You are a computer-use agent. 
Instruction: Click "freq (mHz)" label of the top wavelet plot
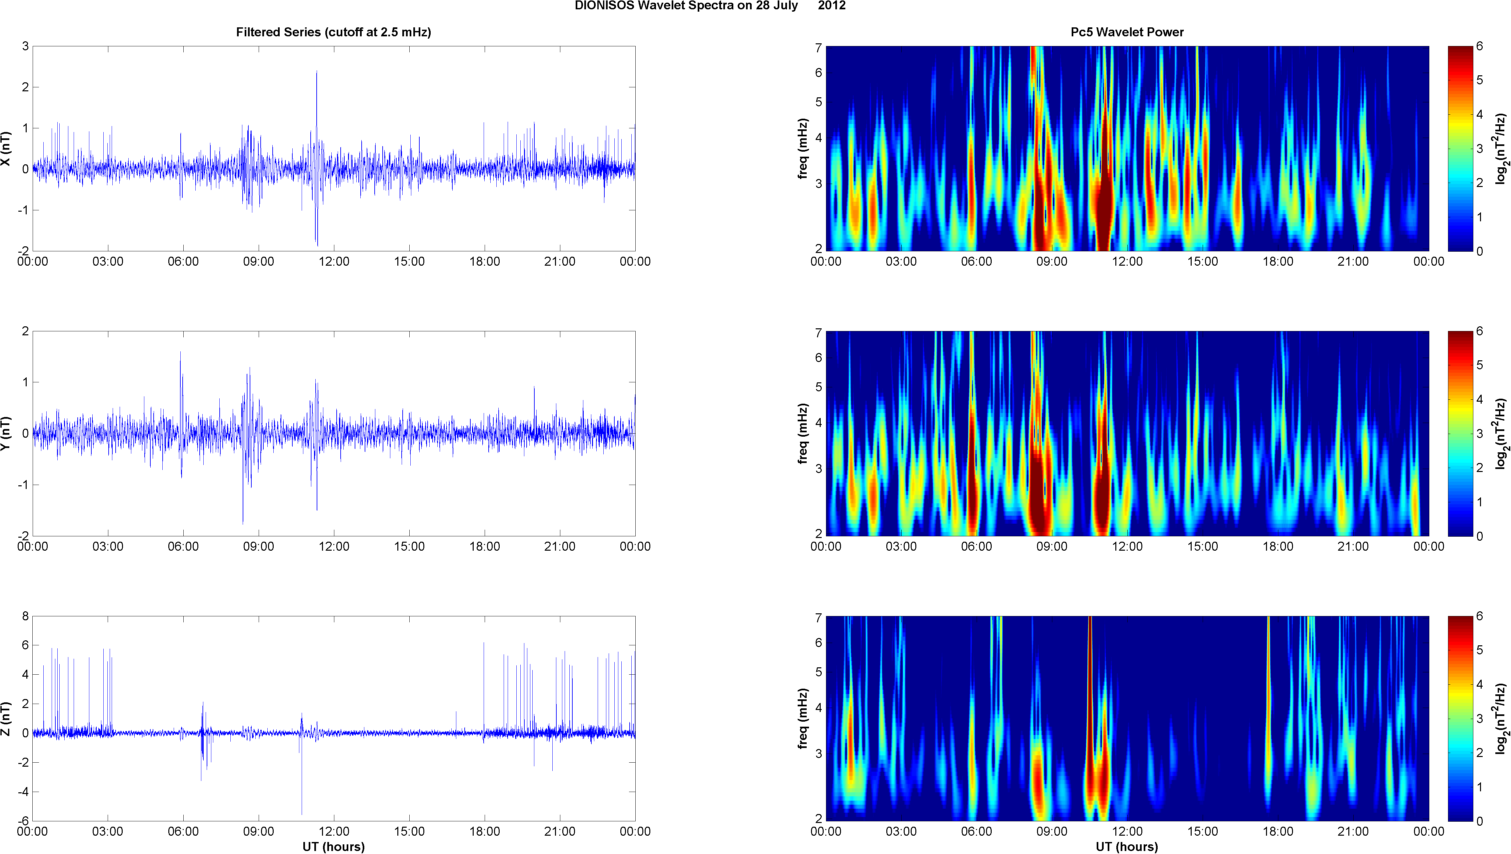(802, 148)
